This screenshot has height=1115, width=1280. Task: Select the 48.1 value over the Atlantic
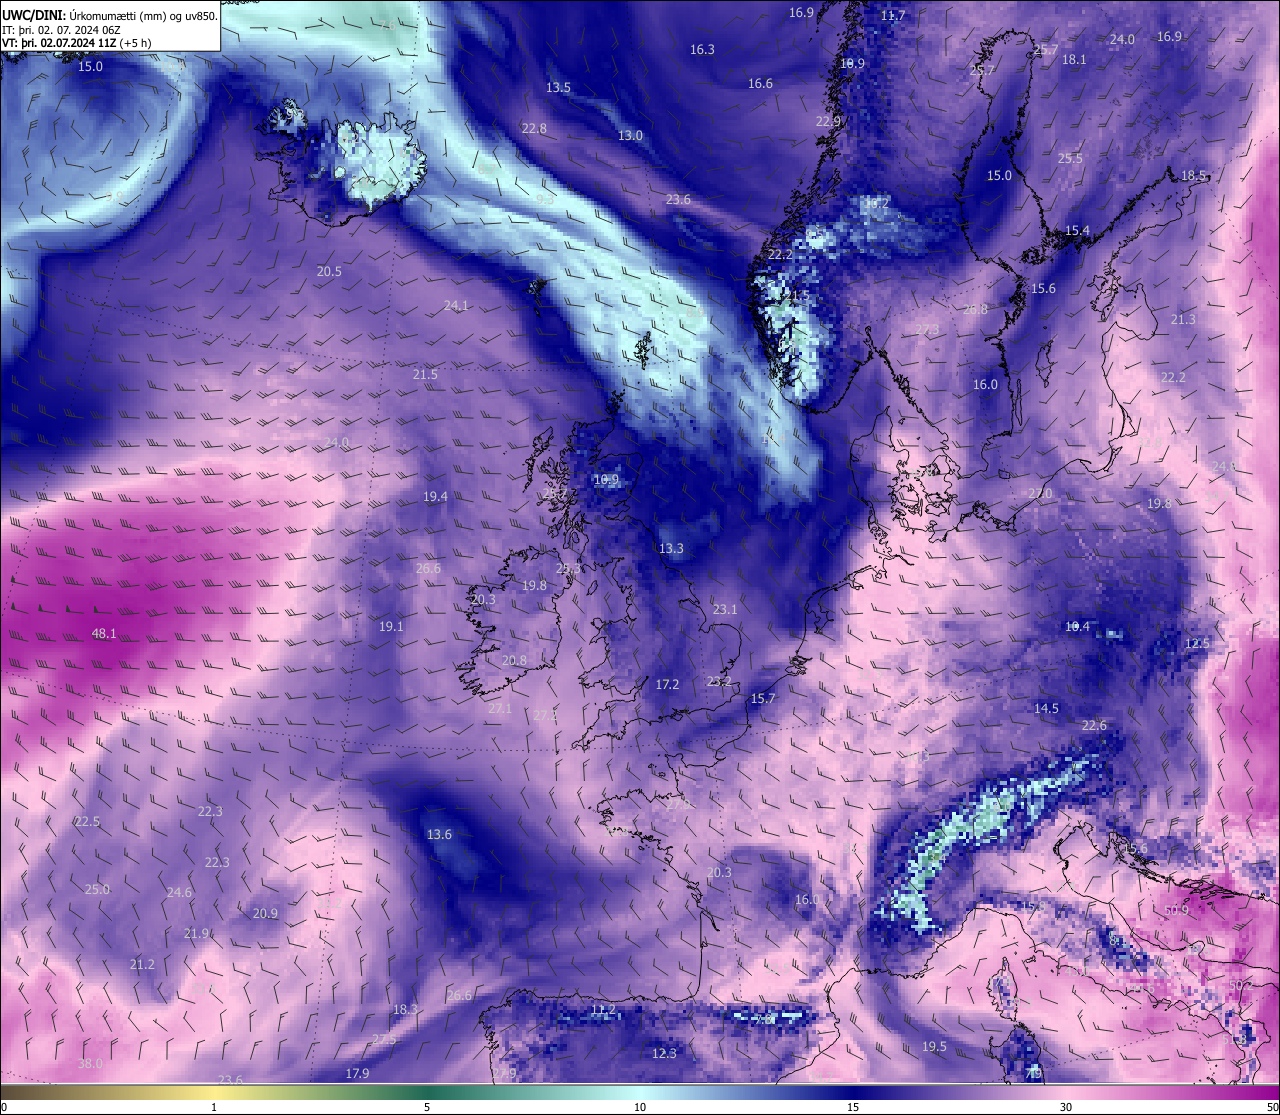pos(104,633)
